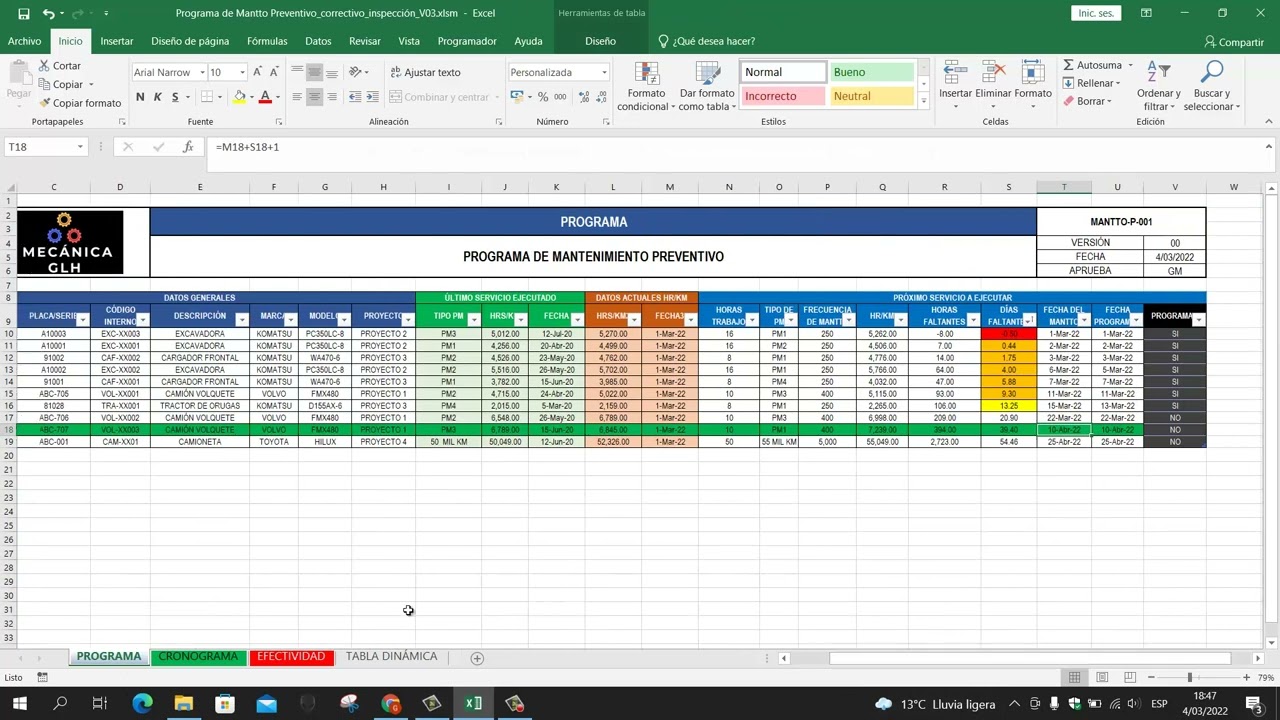This screenshot has width=1280, height=720.
Task: Click the text orientation icon
Action: (357, 72)
